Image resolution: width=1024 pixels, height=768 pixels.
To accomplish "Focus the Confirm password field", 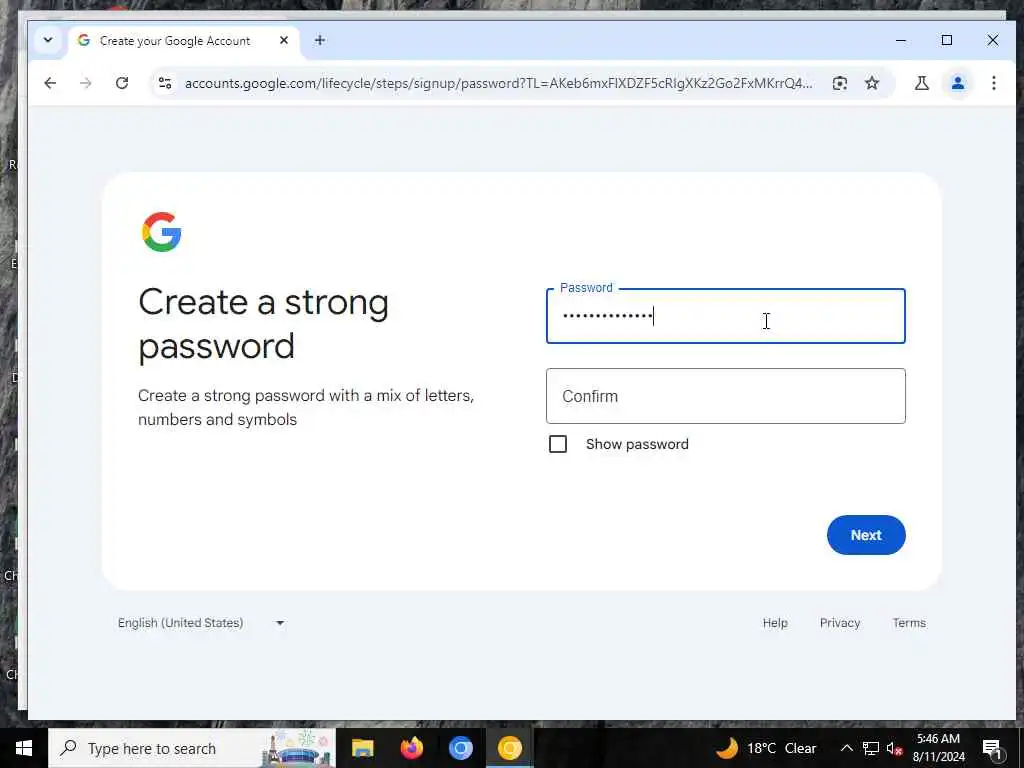I will 726,396.
